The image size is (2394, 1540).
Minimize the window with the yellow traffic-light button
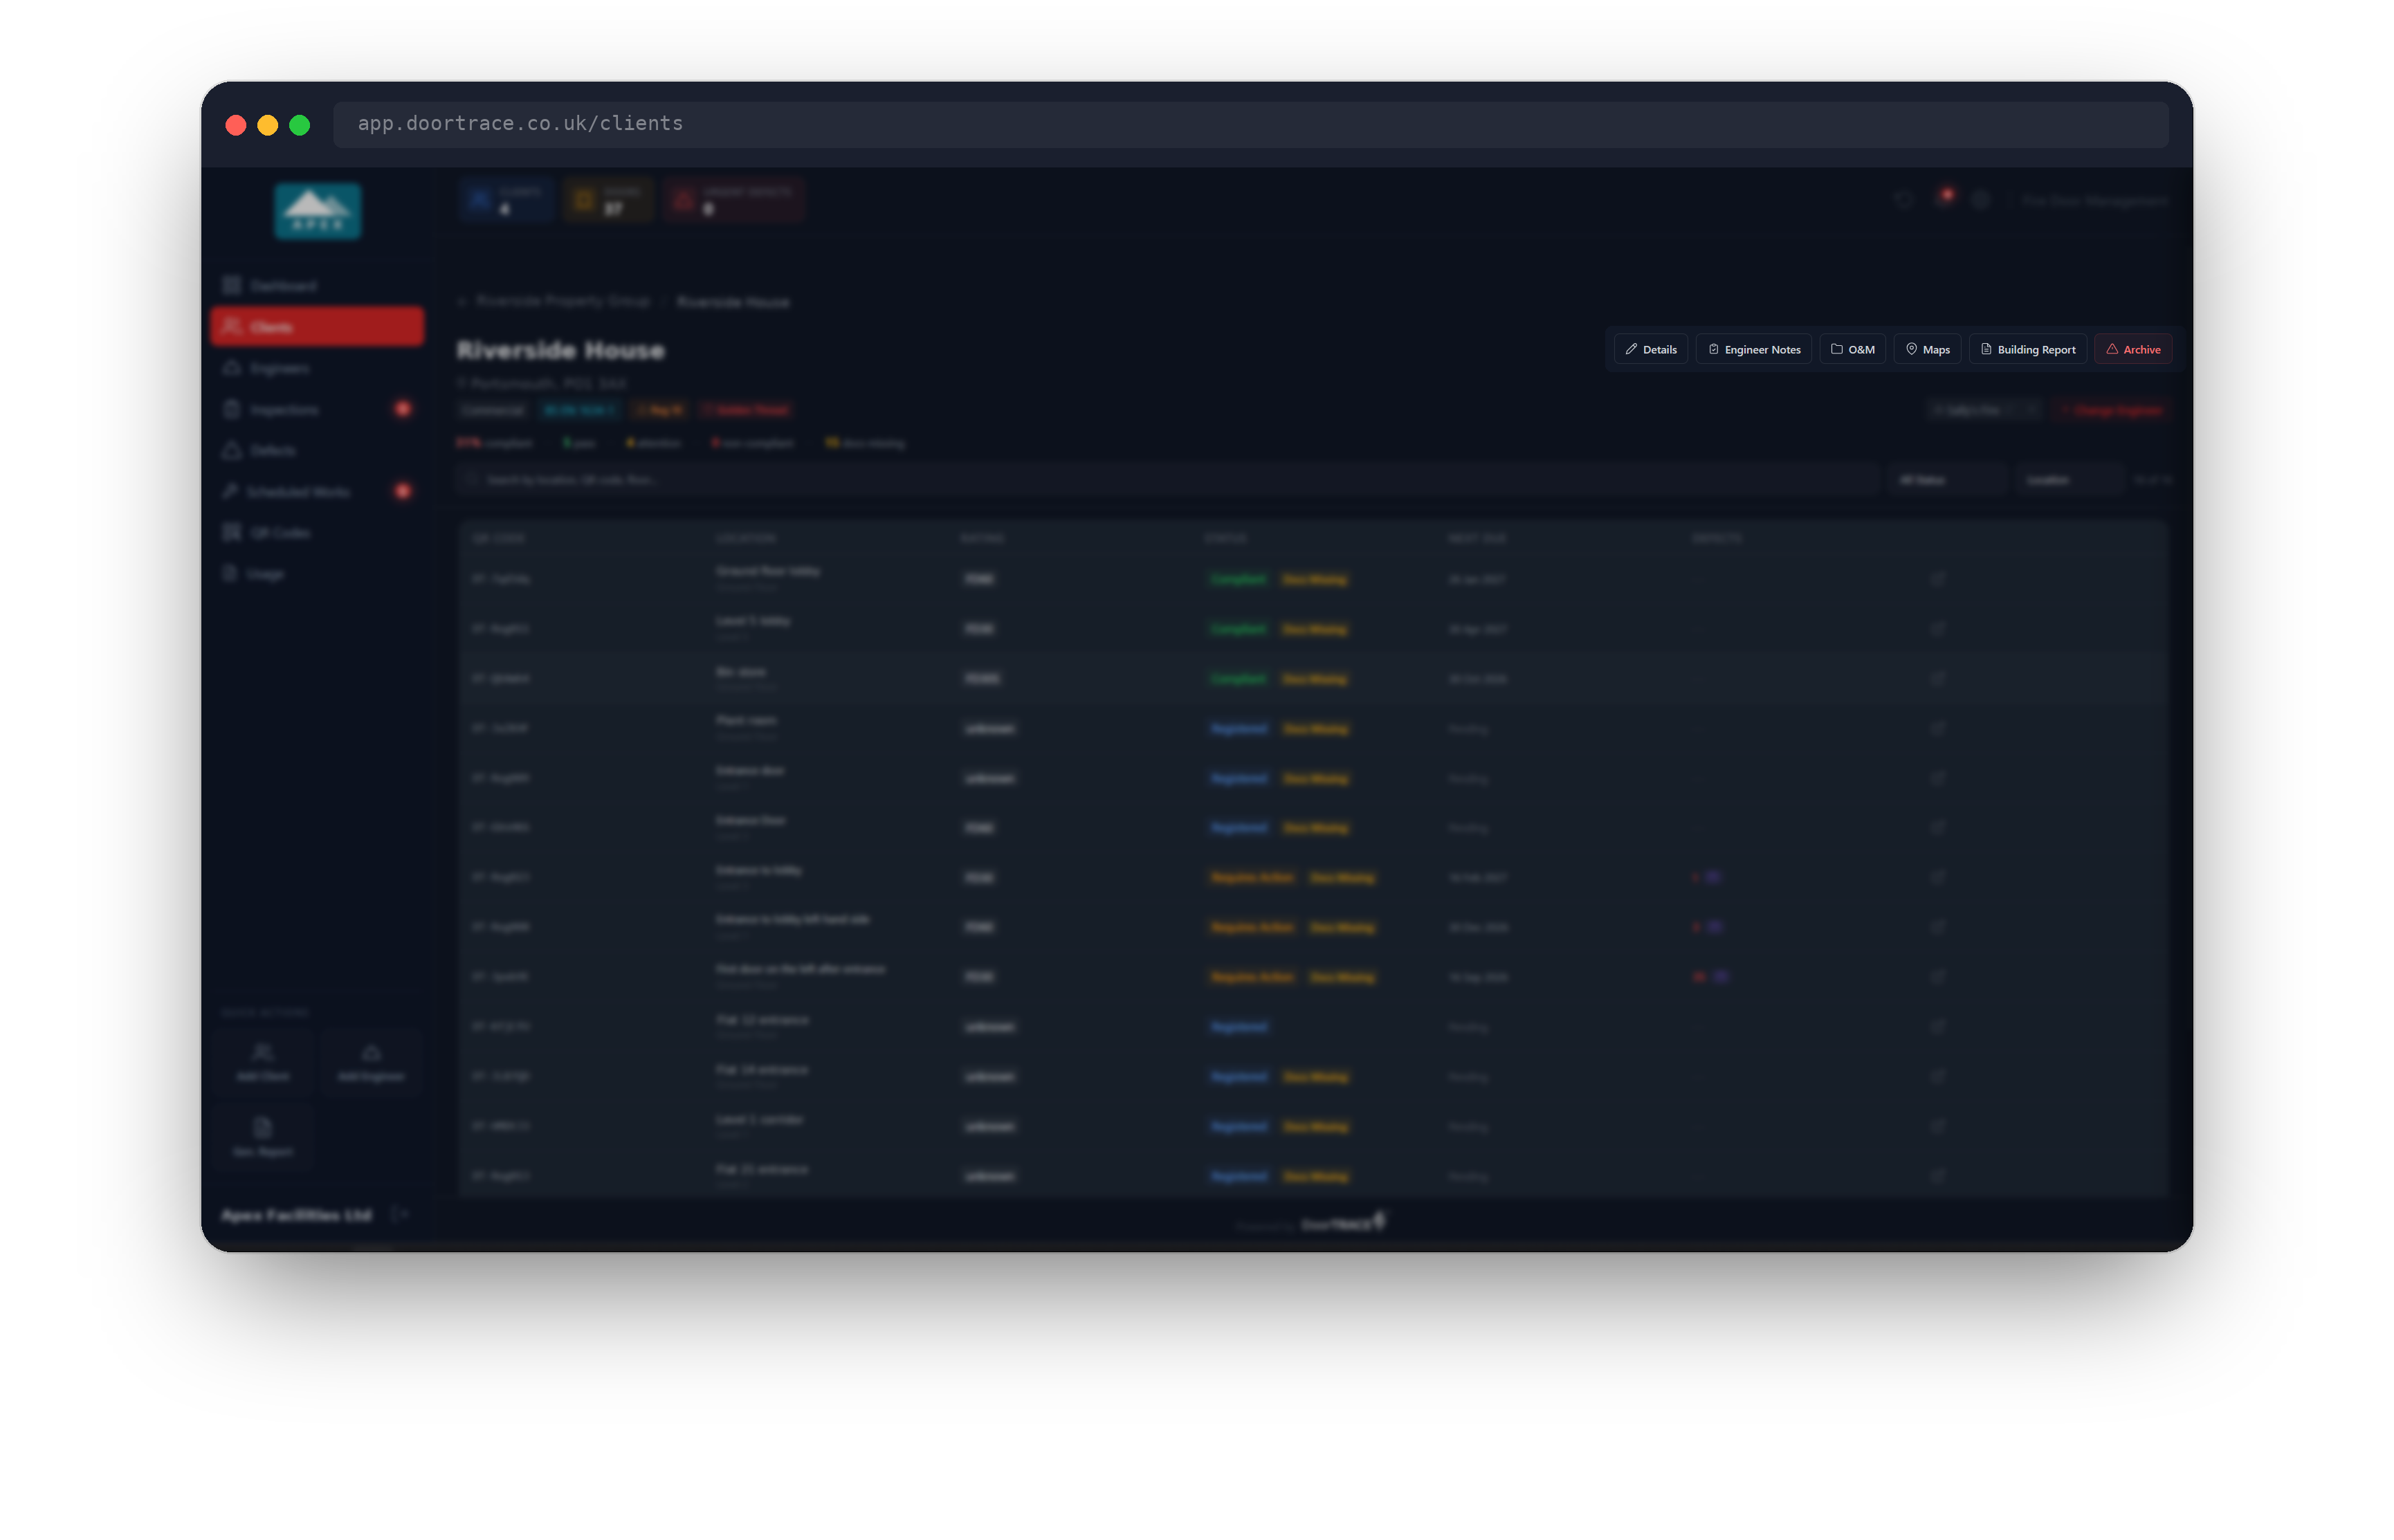pos(268,125)
